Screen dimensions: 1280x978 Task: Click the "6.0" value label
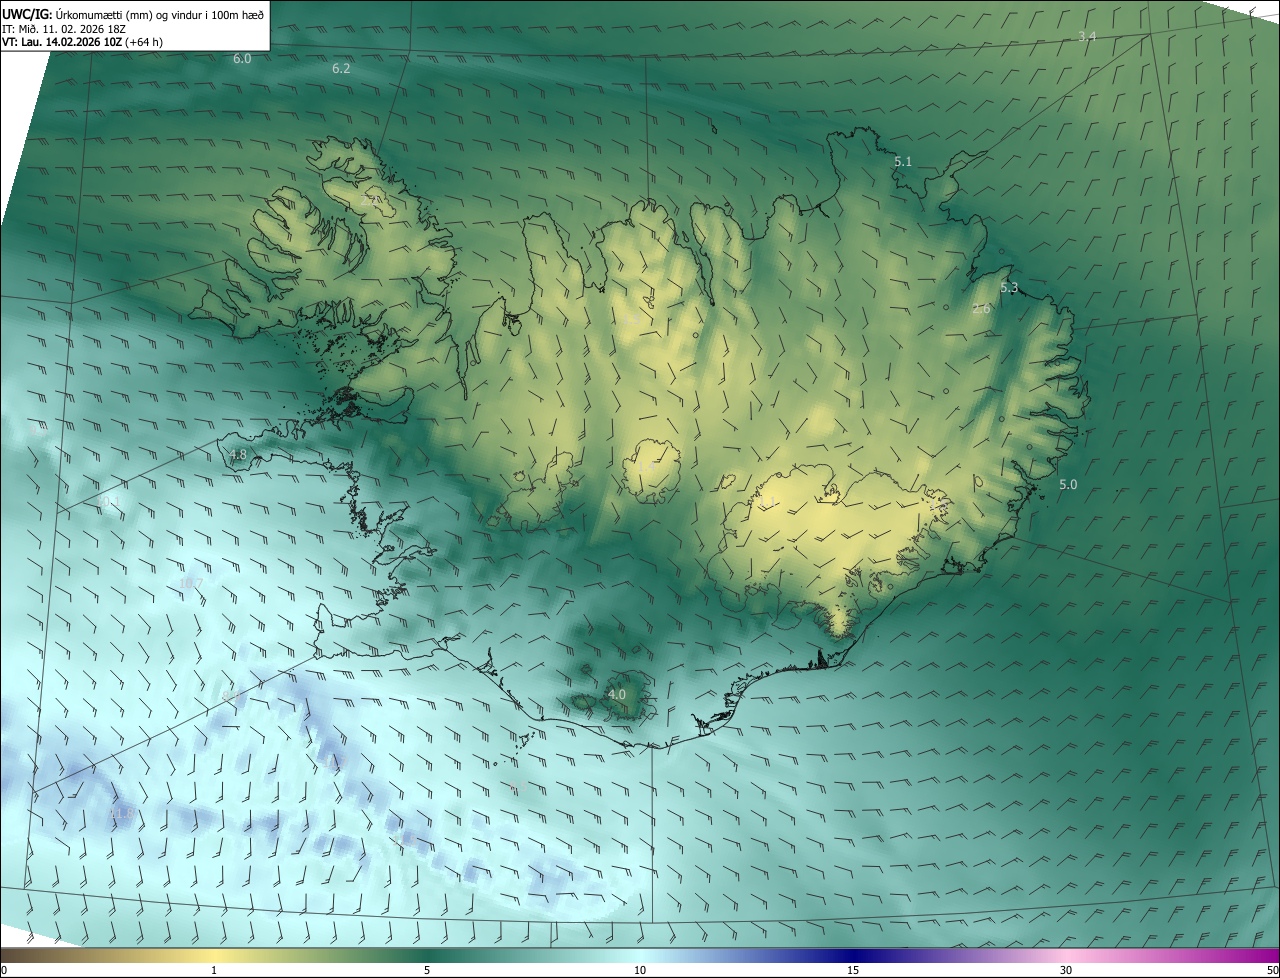click(x=242, y=59)
